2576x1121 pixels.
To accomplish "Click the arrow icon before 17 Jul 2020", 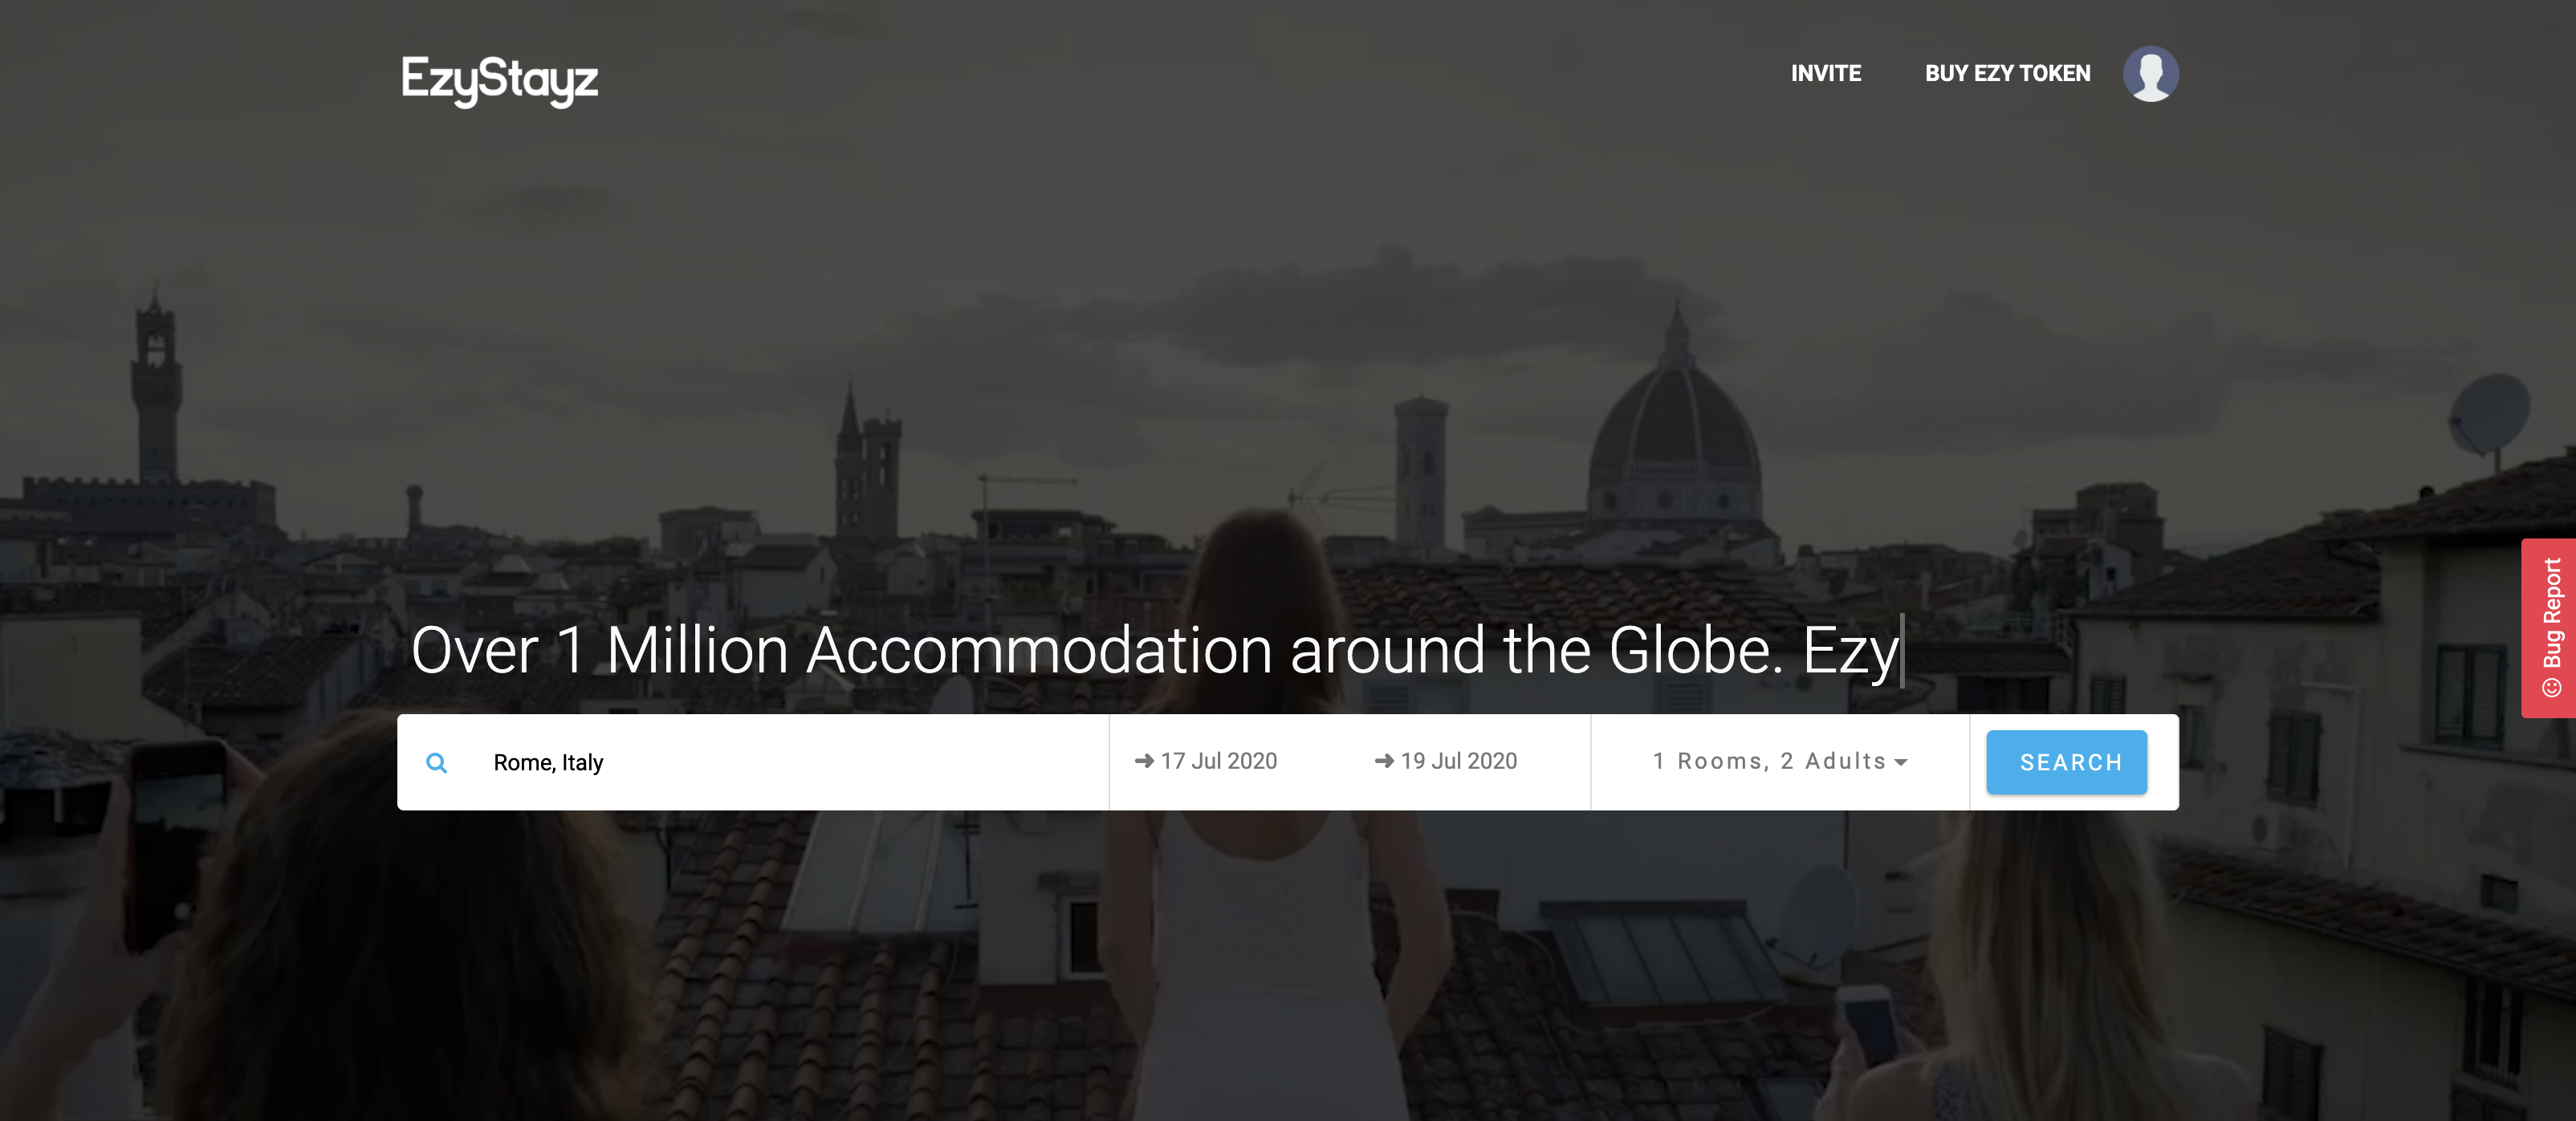I will coord(1144,761).
